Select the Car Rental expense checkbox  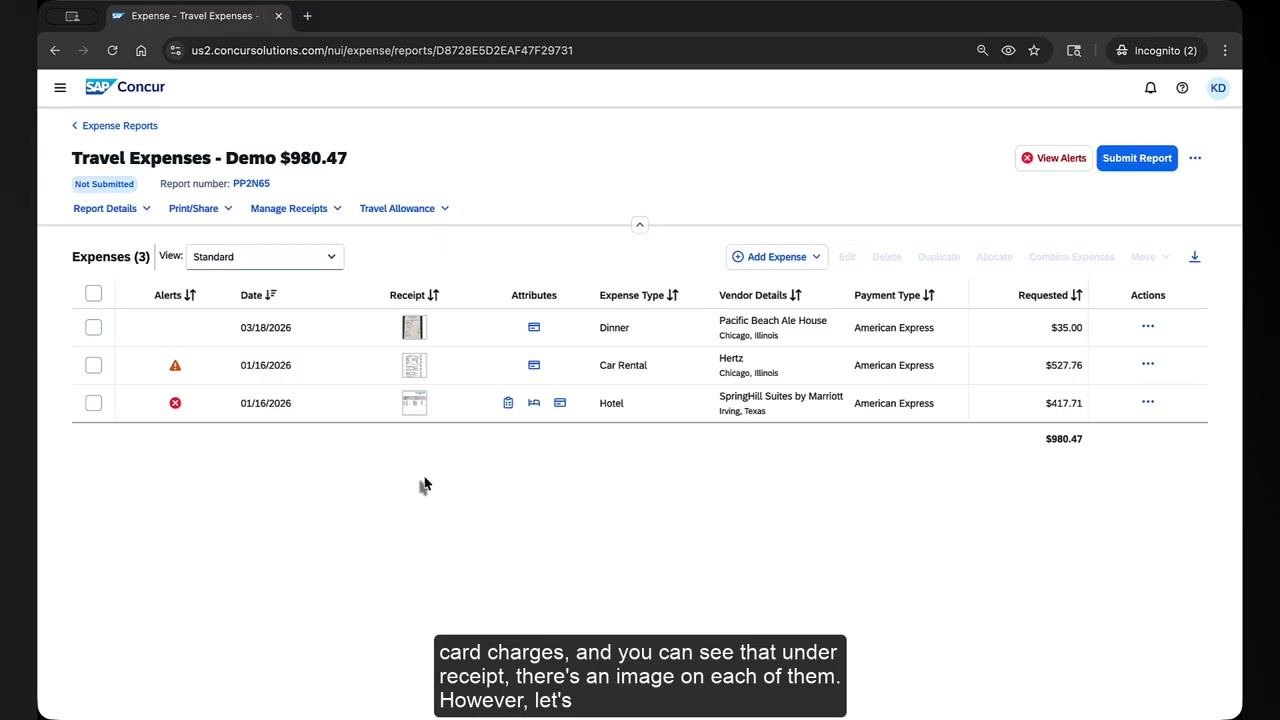[93, 365]
